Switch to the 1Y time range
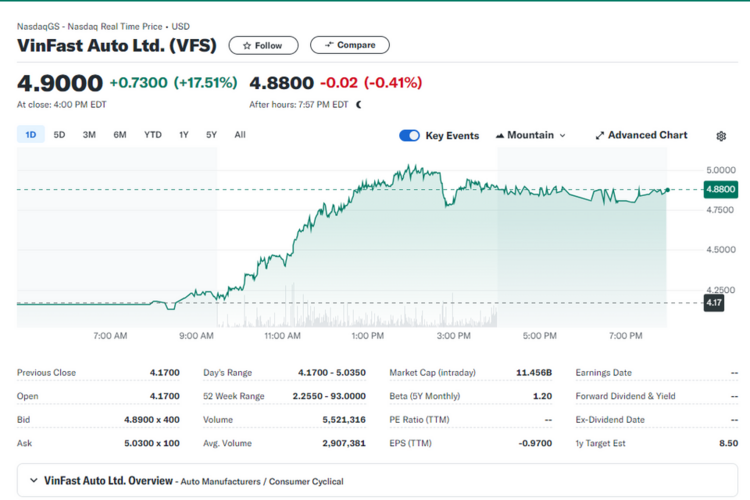This screenshot has width=750, height=500. click(x=184, y=135)
